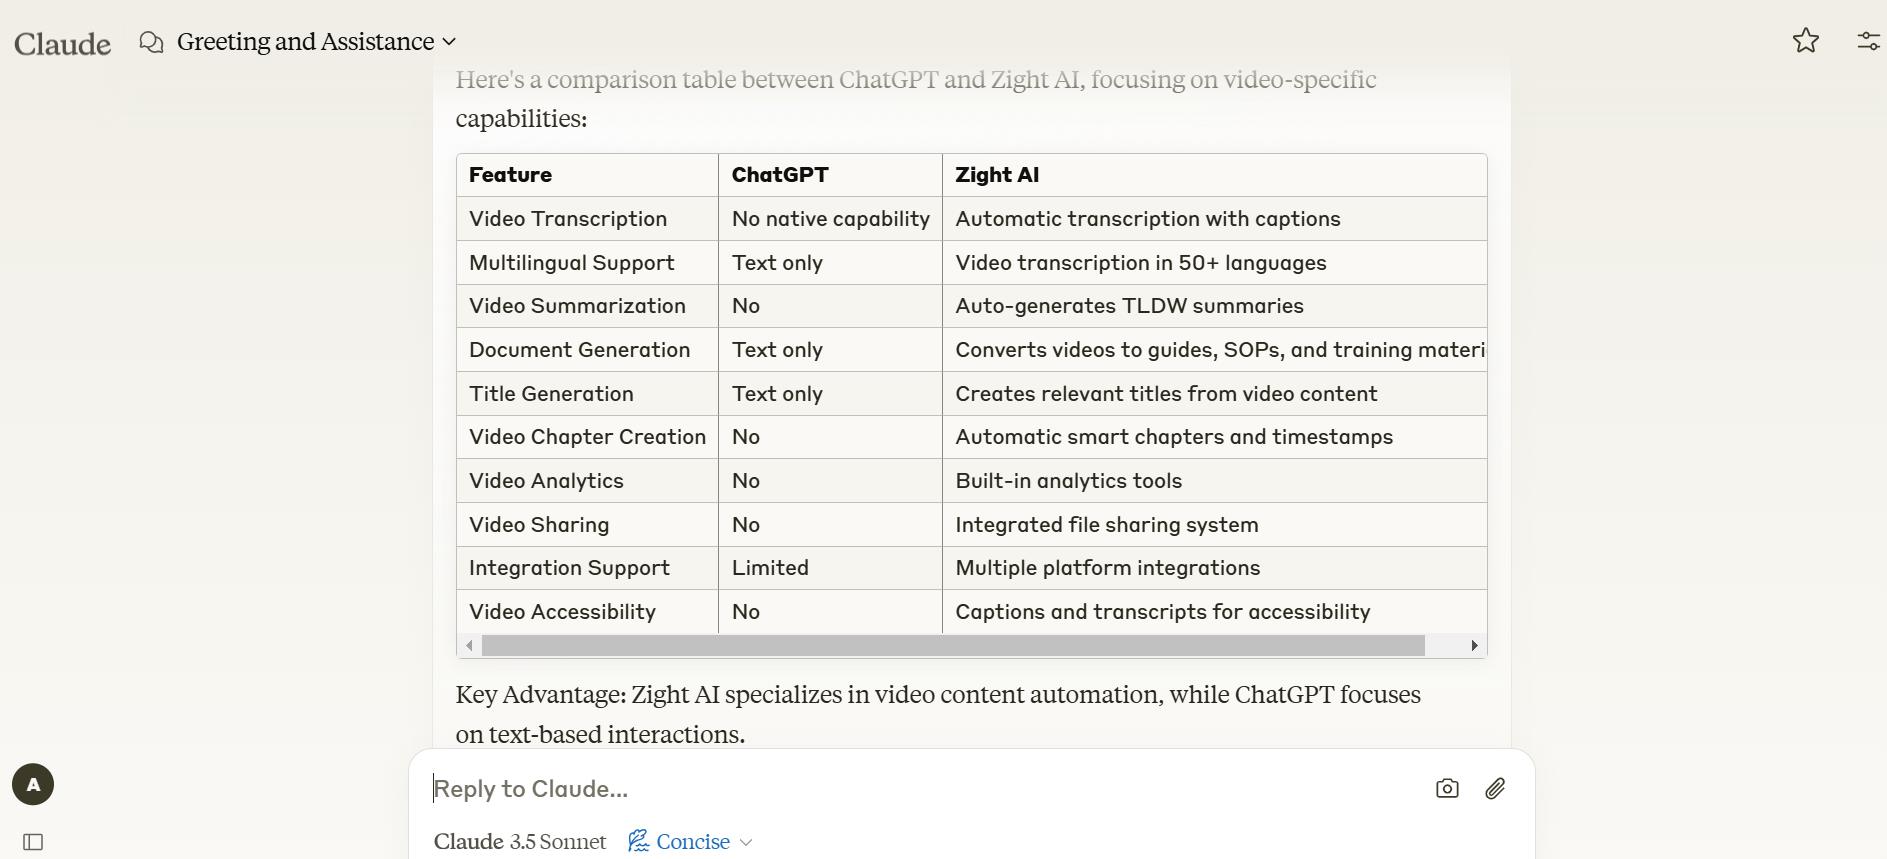1887x859 pixels.
Task: Star the Greeting and Assistance conversation
Action: click(1805, 41)
